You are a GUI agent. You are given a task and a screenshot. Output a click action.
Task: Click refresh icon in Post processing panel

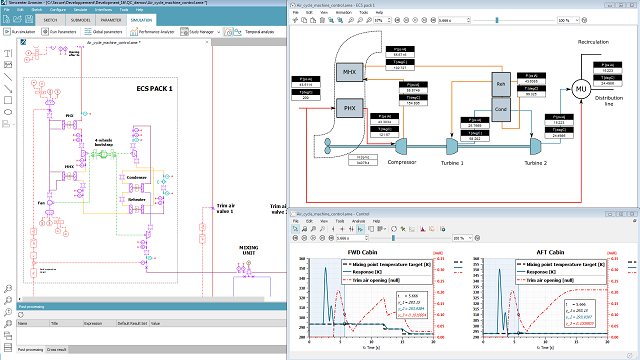pos(21,315)
